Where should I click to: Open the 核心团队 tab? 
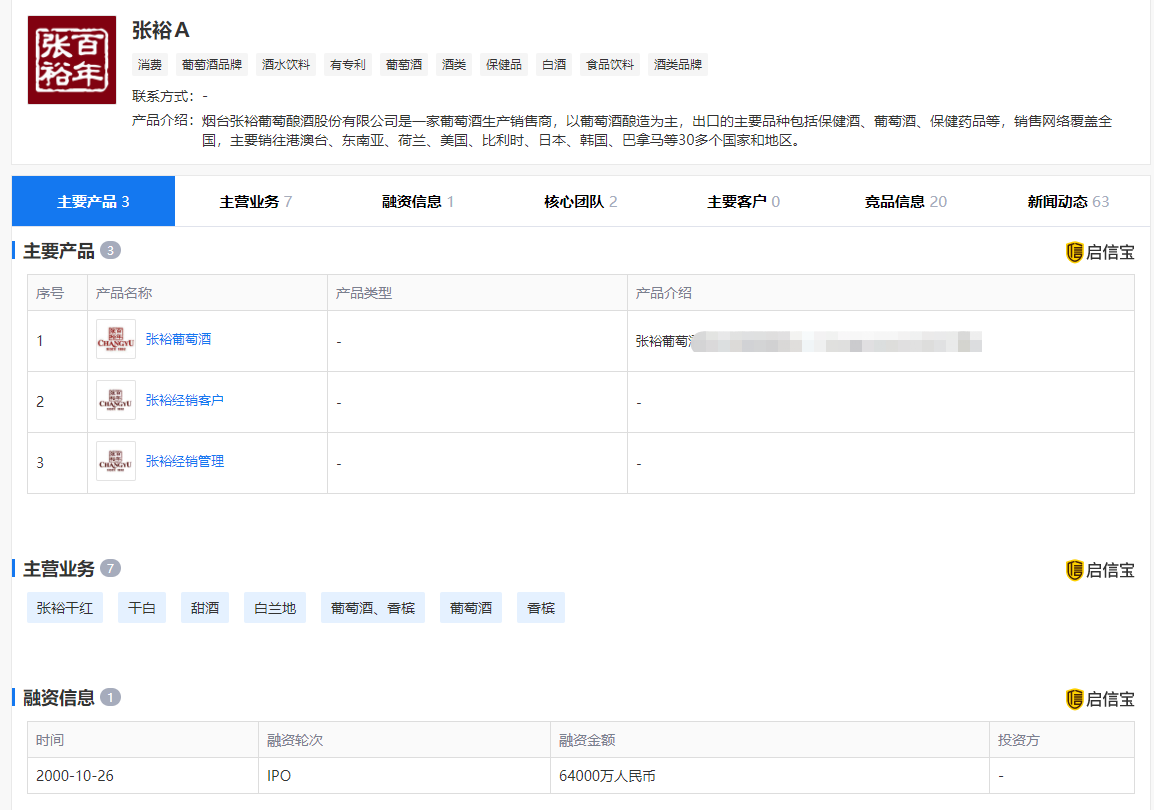point(581,201)
